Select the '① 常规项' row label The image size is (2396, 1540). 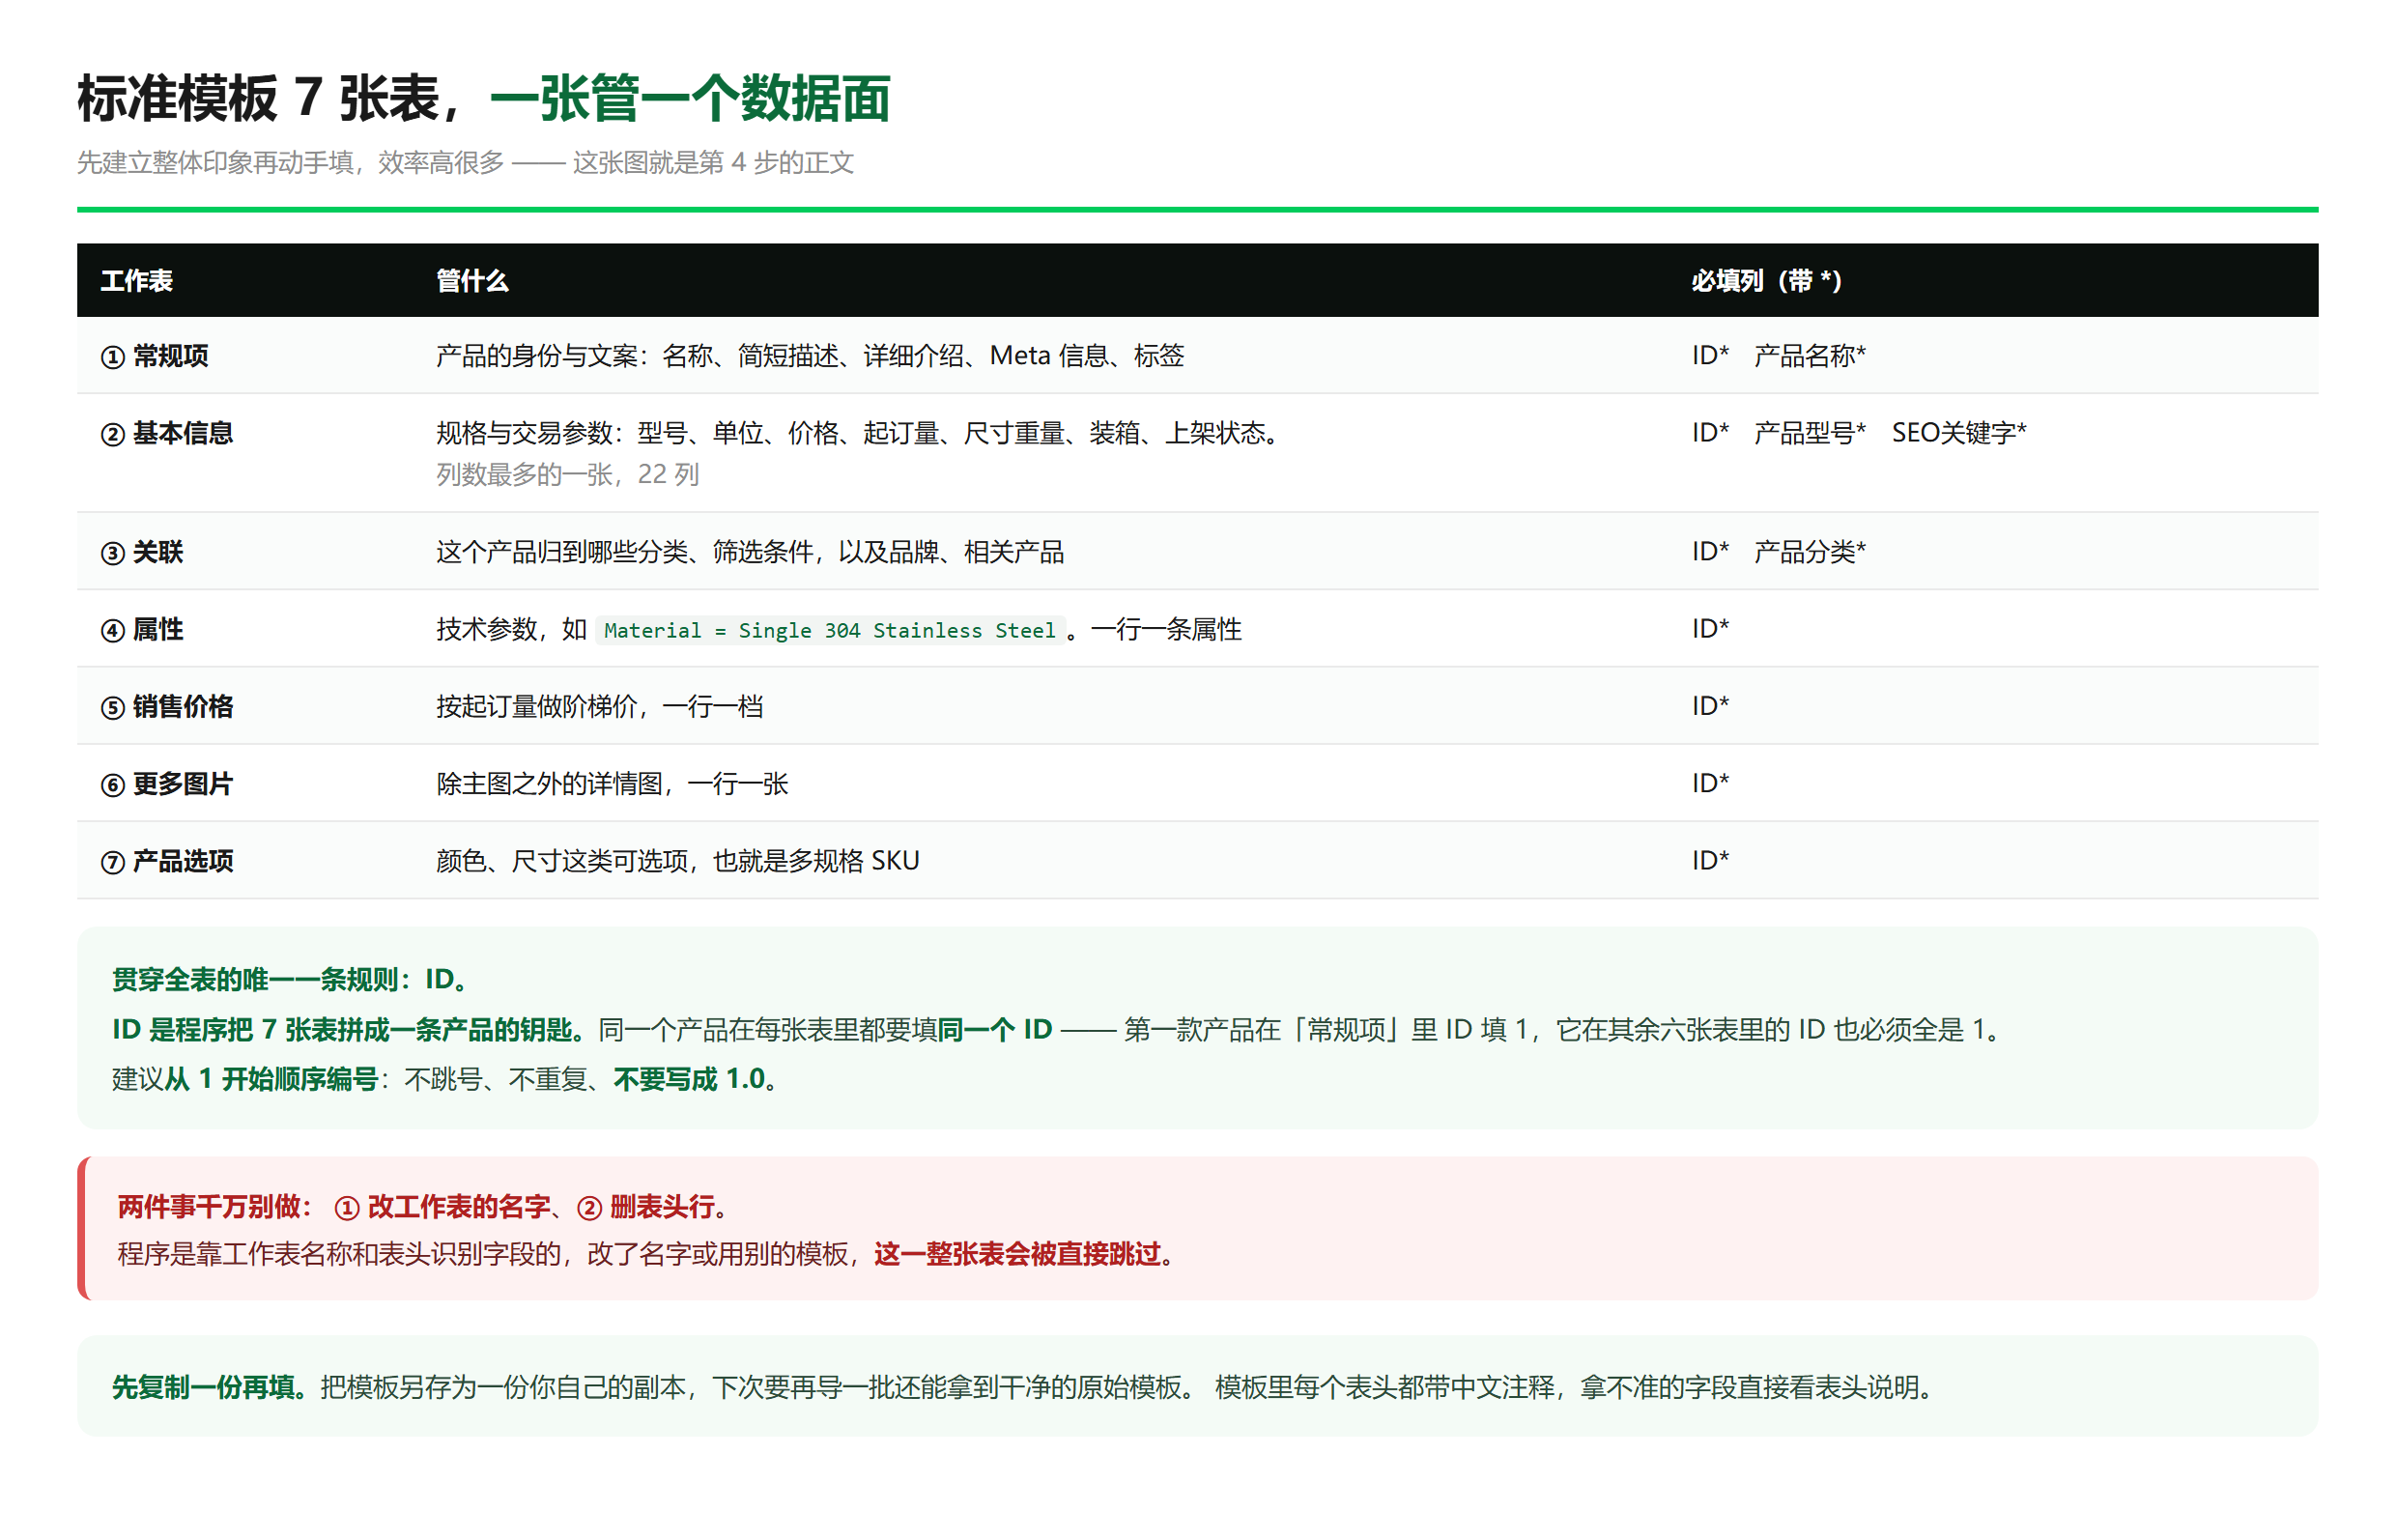pyautogui.click(x=154, y=356)
